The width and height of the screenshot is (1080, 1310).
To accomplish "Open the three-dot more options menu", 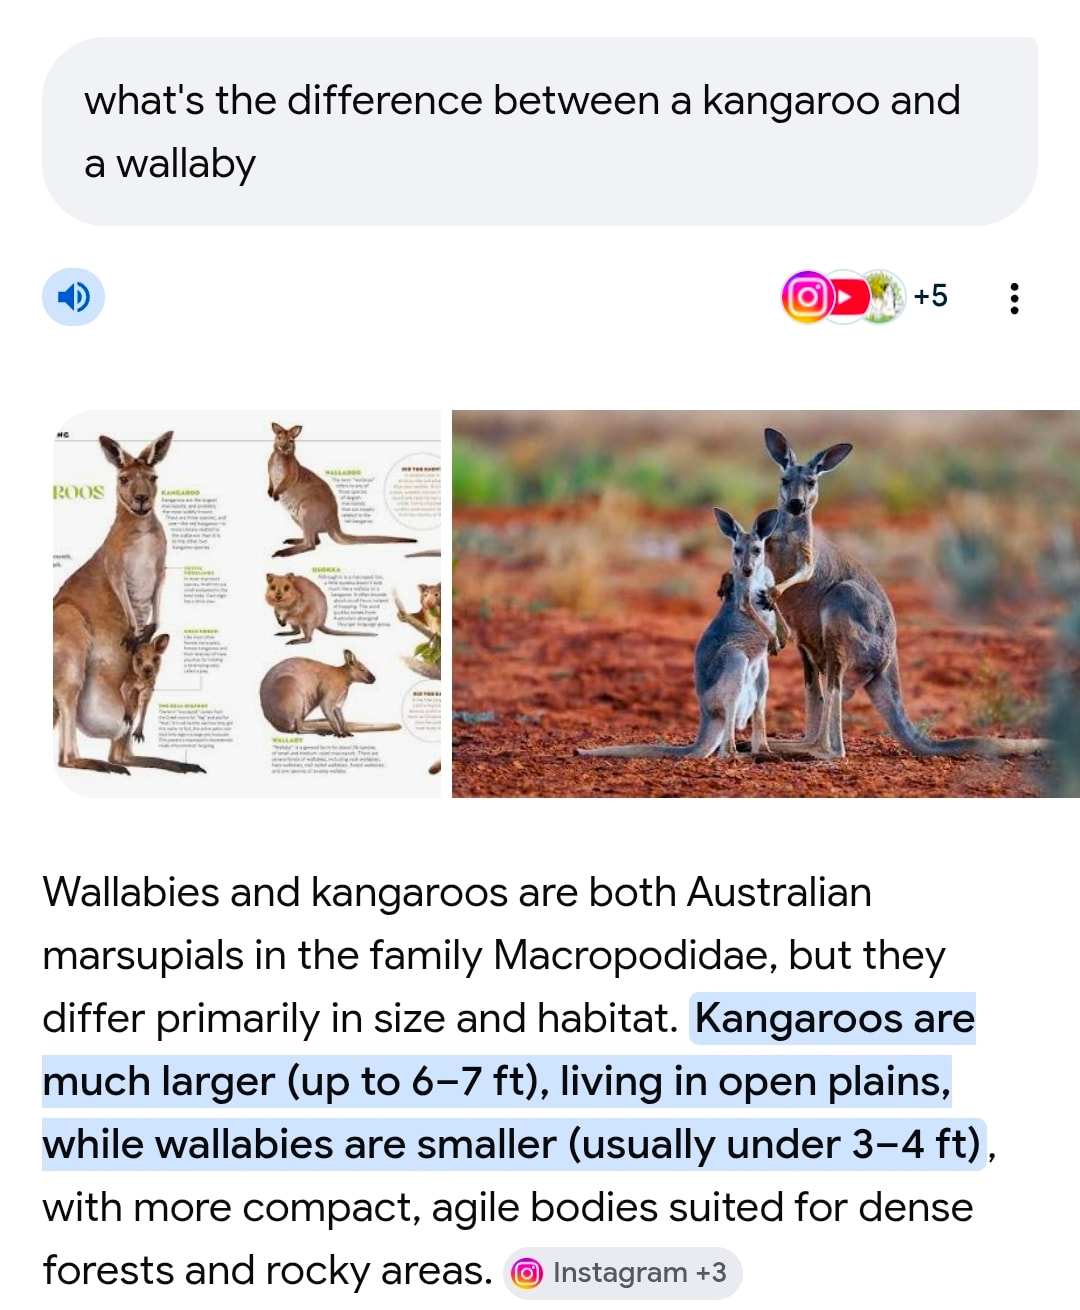I will tap(1014, 298).
